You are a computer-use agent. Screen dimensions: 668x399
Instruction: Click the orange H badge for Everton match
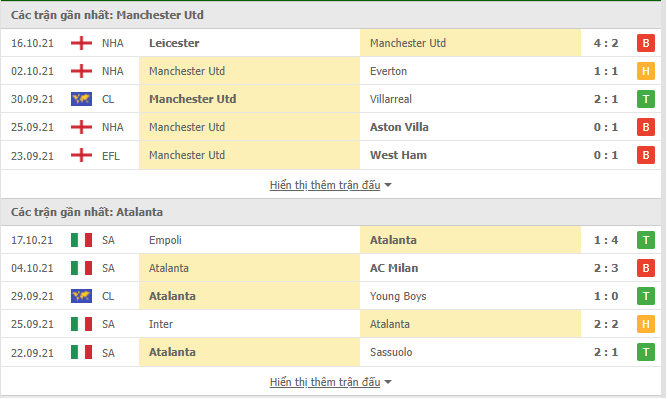coord(646,71)
